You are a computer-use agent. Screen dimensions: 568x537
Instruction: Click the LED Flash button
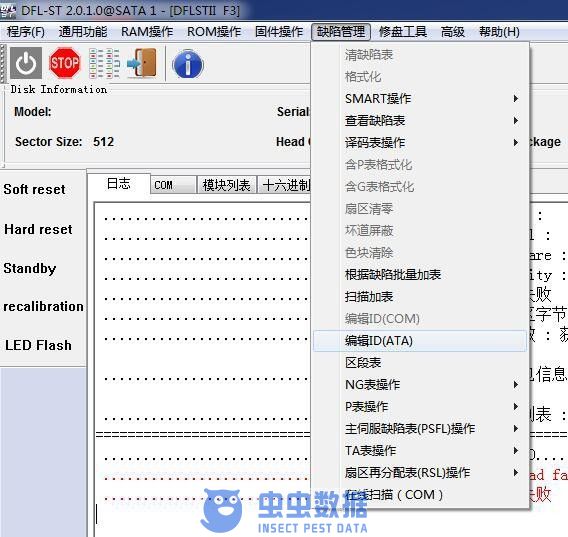pyautogui.click(x=38, y=345)
